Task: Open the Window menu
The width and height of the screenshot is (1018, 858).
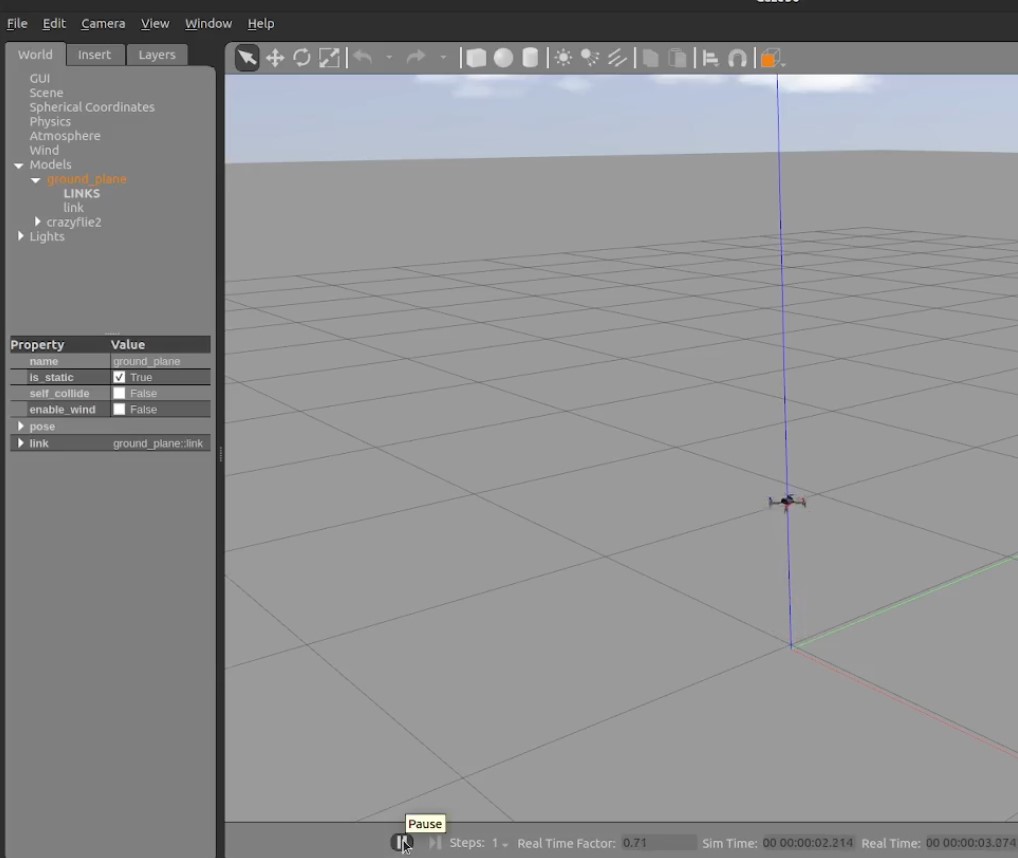Action: click(x=208, y=23)
